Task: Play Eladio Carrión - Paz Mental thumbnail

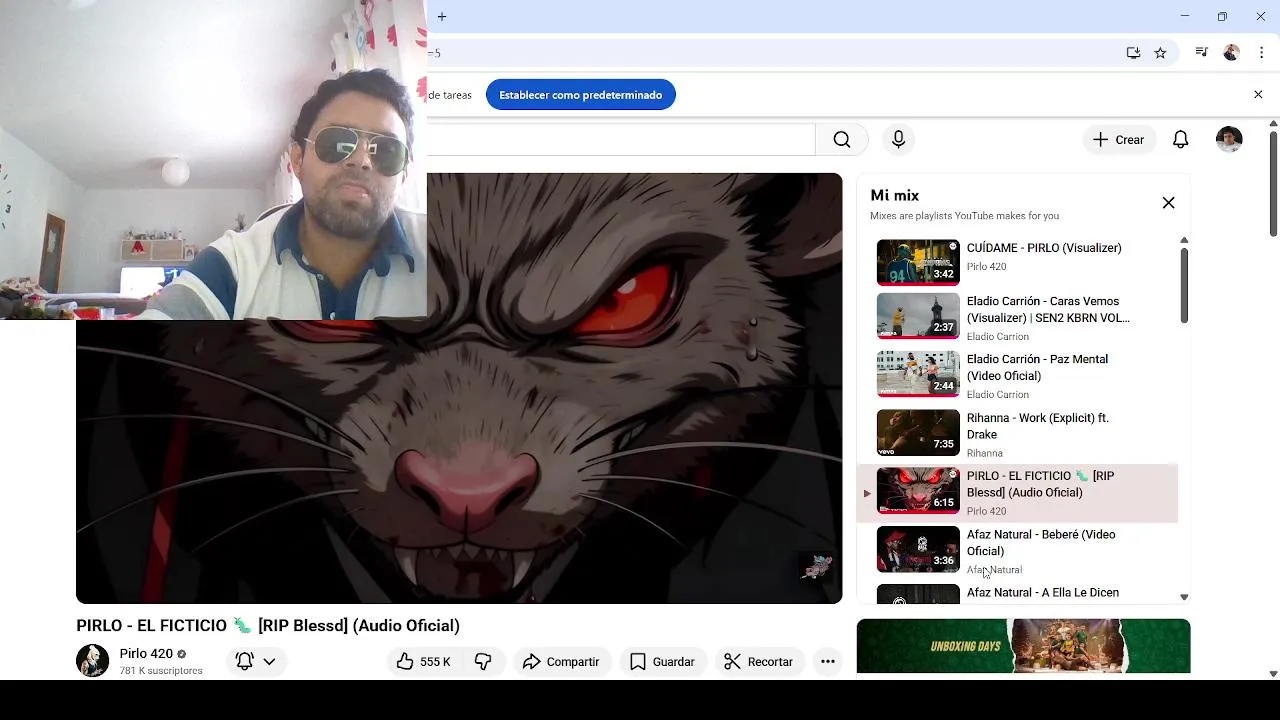Action: coord(918,374)
